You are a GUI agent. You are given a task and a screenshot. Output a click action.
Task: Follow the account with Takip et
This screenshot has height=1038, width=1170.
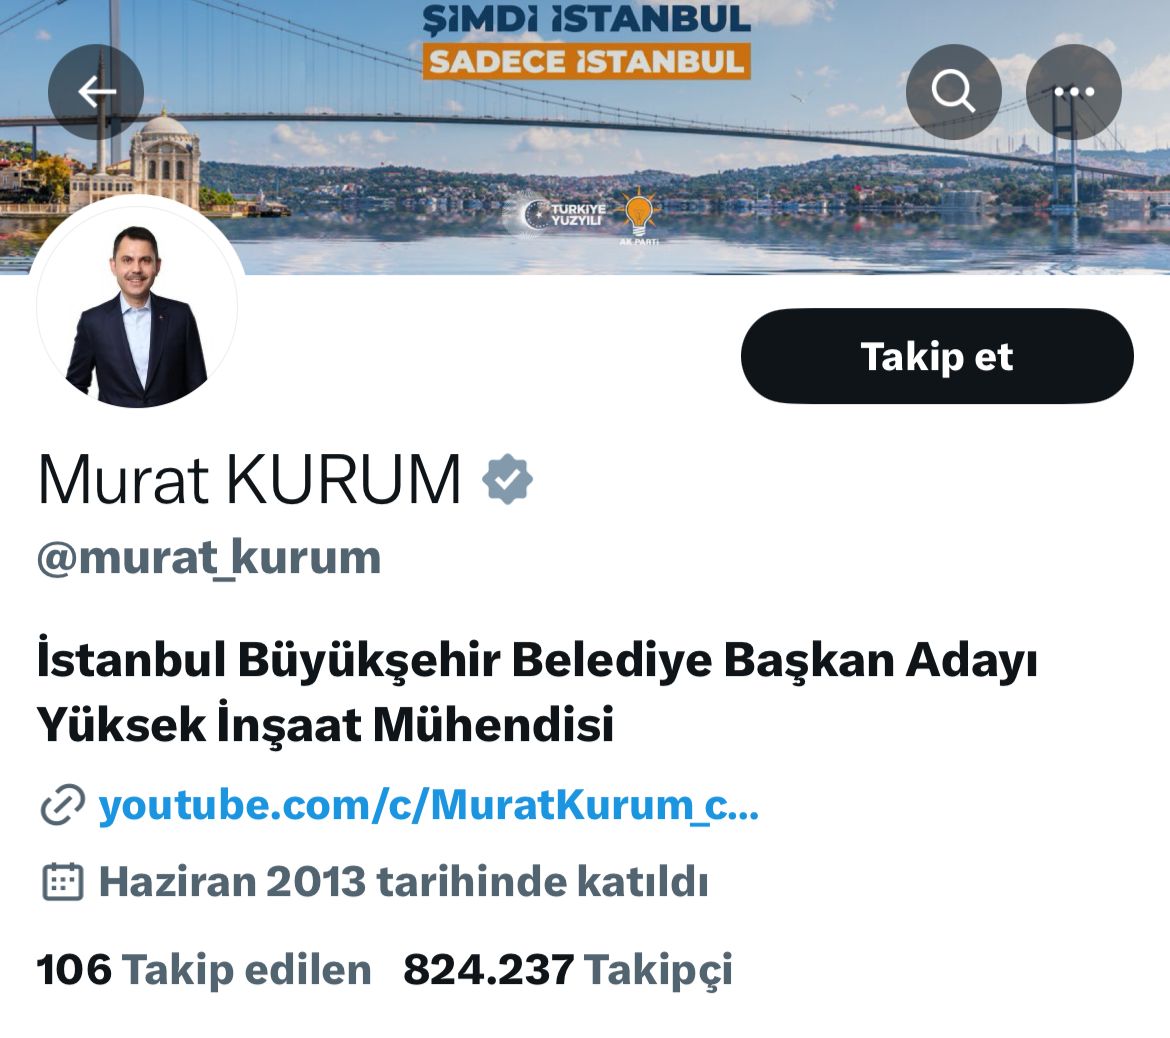click(x=937, y=357)
